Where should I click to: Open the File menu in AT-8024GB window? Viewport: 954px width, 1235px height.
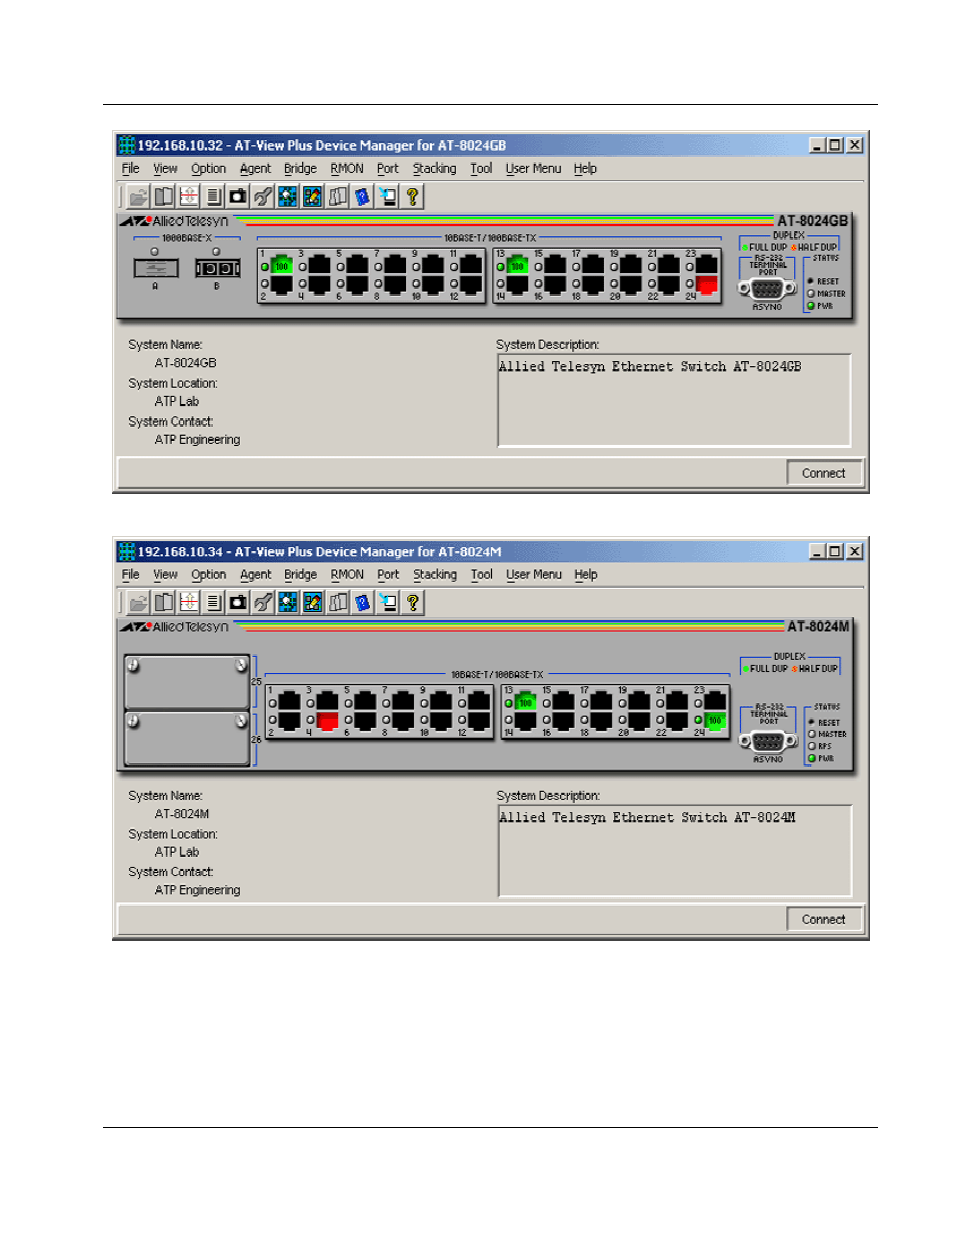coord(131,169)
